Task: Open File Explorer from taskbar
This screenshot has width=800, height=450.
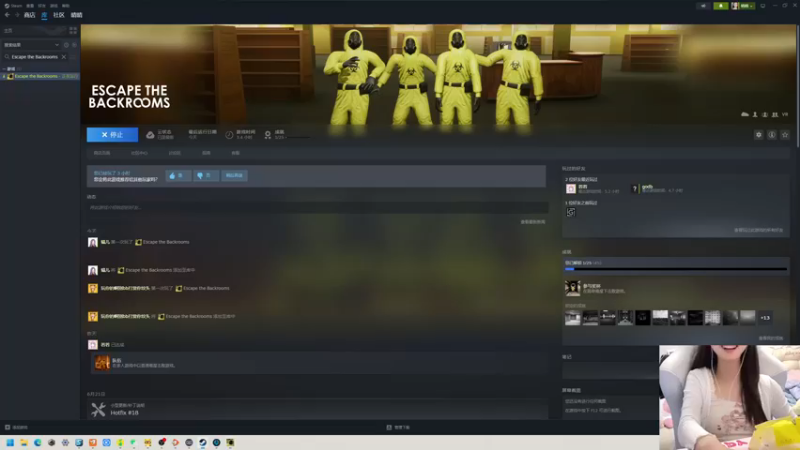Action: coord(24,442)
